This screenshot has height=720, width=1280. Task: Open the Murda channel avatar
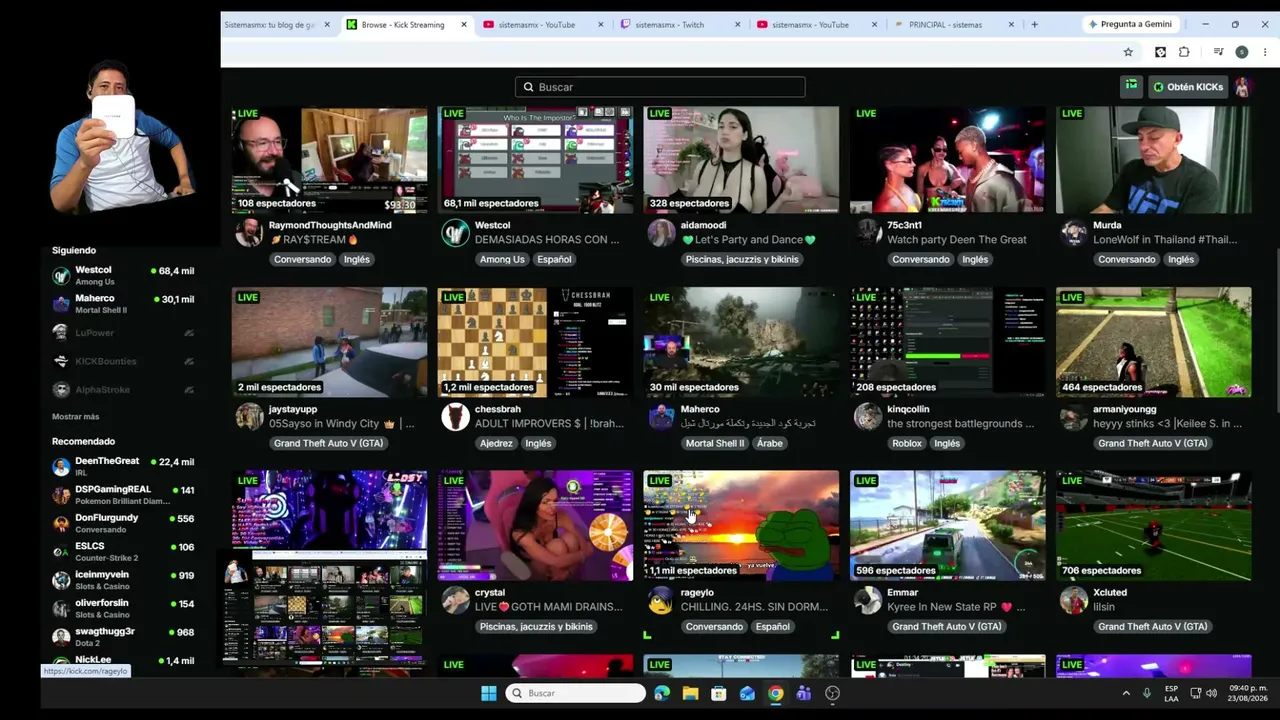(x=1073, y=233)
